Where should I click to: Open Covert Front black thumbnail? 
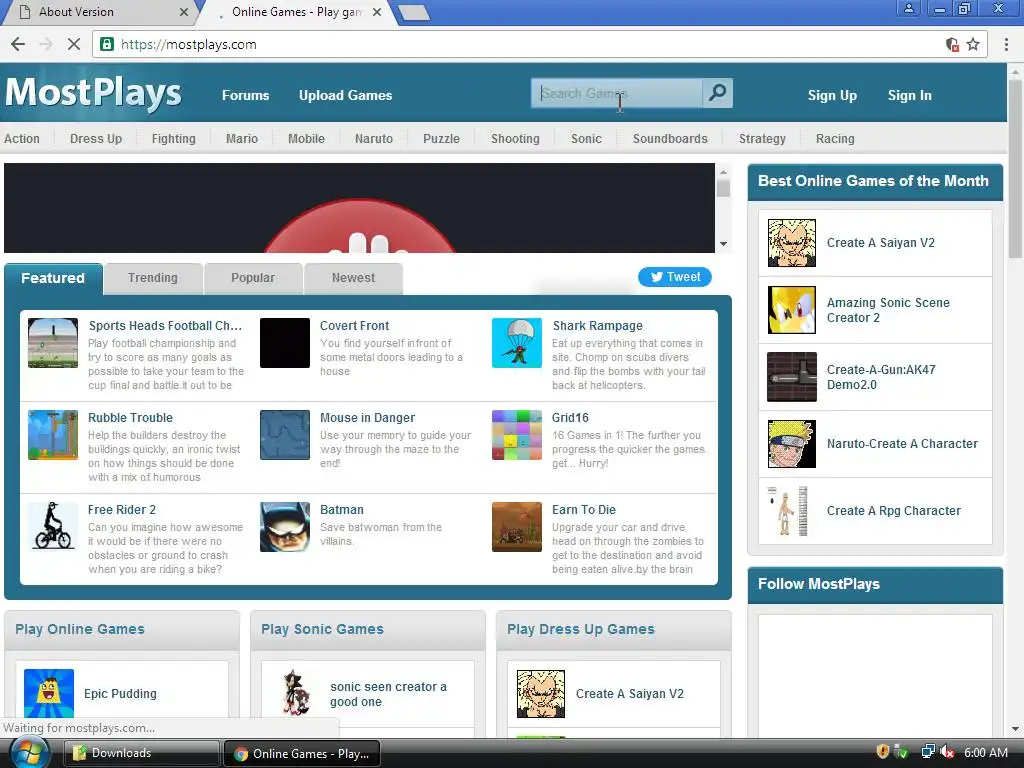click(x=285, y=343)
